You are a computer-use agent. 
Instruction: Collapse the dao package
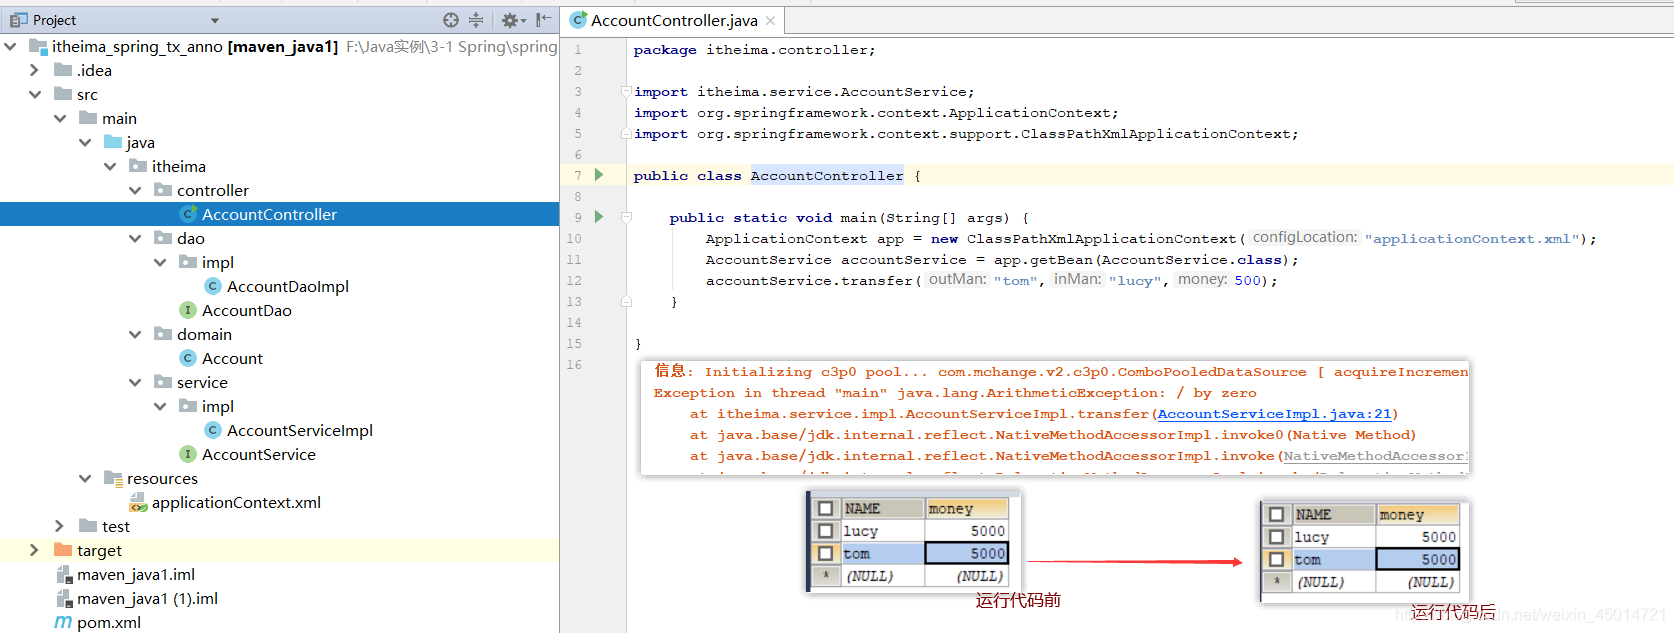coord(135,238)
